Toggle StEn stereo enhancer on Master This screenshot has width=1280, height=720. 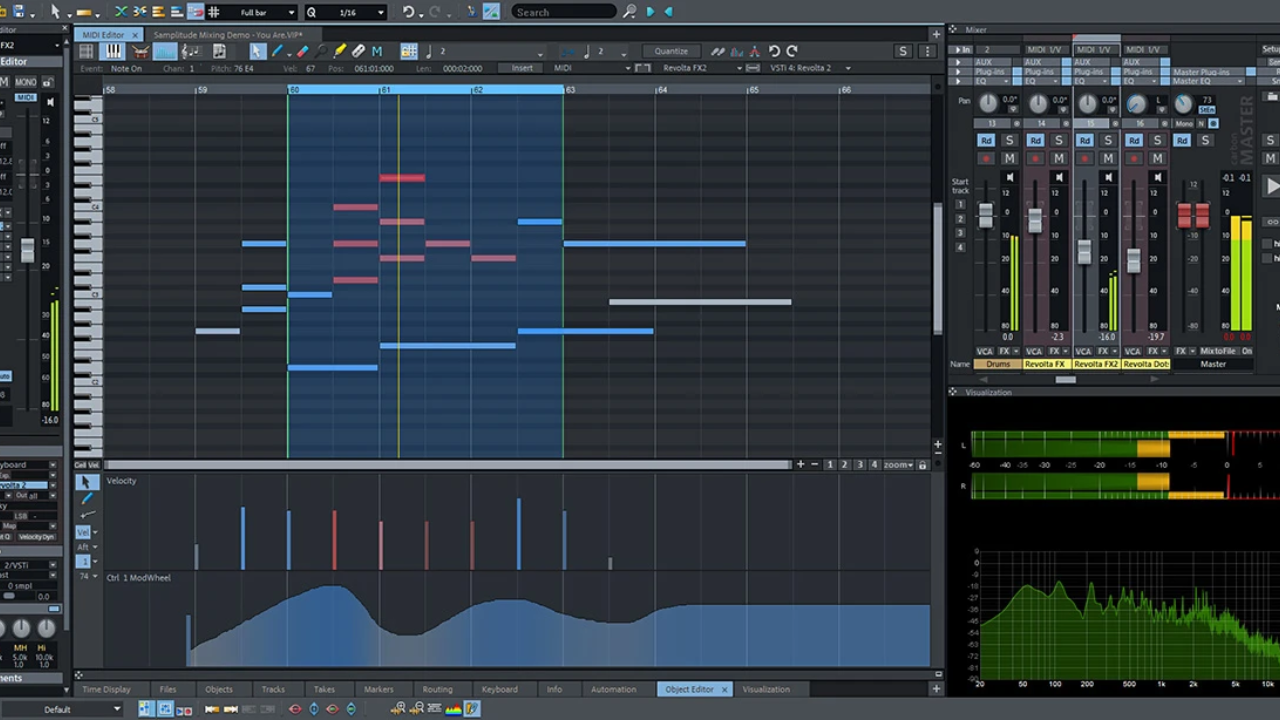(x=1207, y=110)
